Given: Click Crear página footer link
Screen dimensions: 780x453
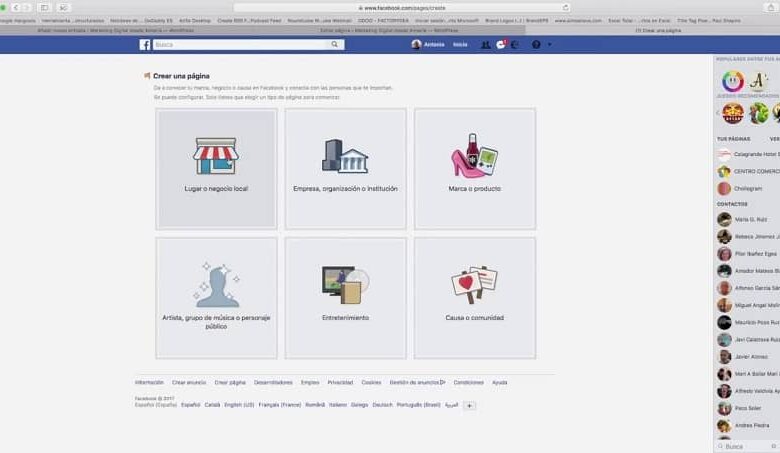Looking at the screenshot, I should click(x=230, y=382).
